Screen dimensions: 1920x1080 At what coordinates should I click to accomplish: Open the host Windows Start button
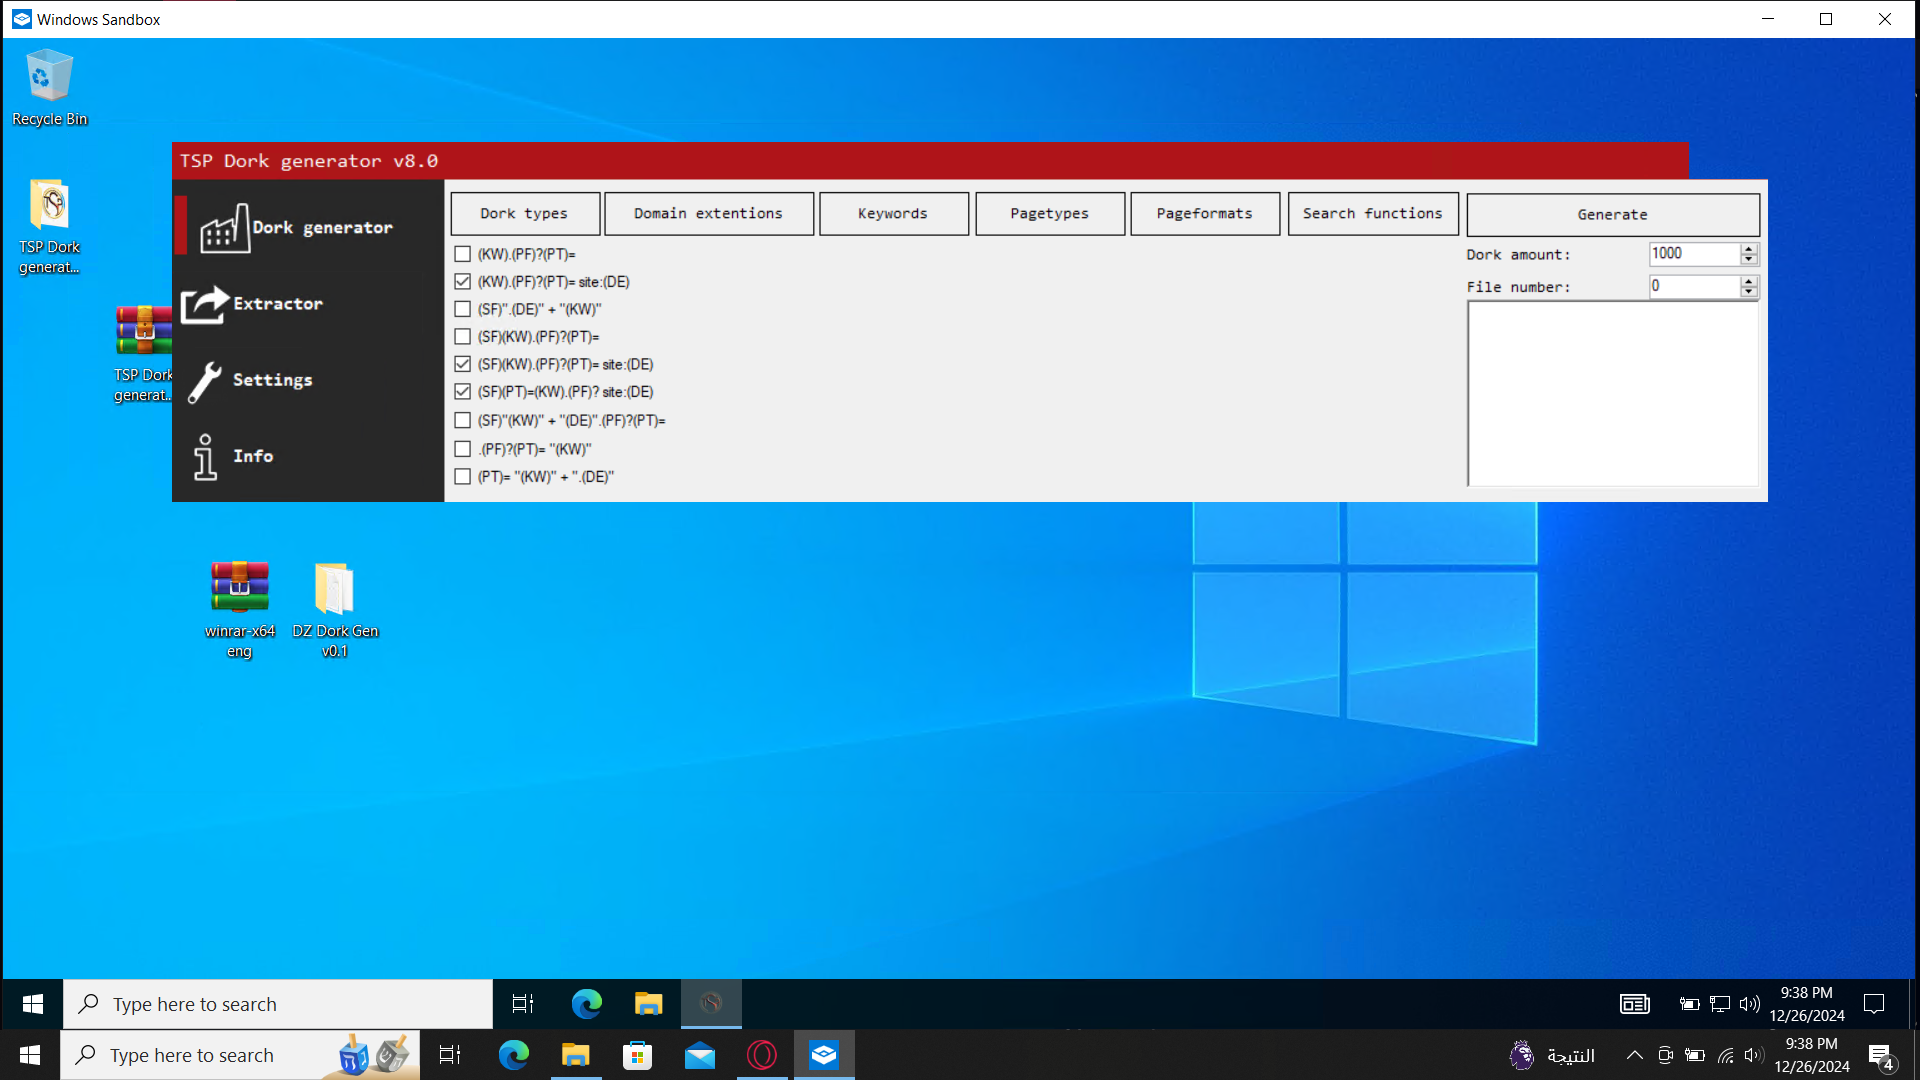coord(30,1055)
